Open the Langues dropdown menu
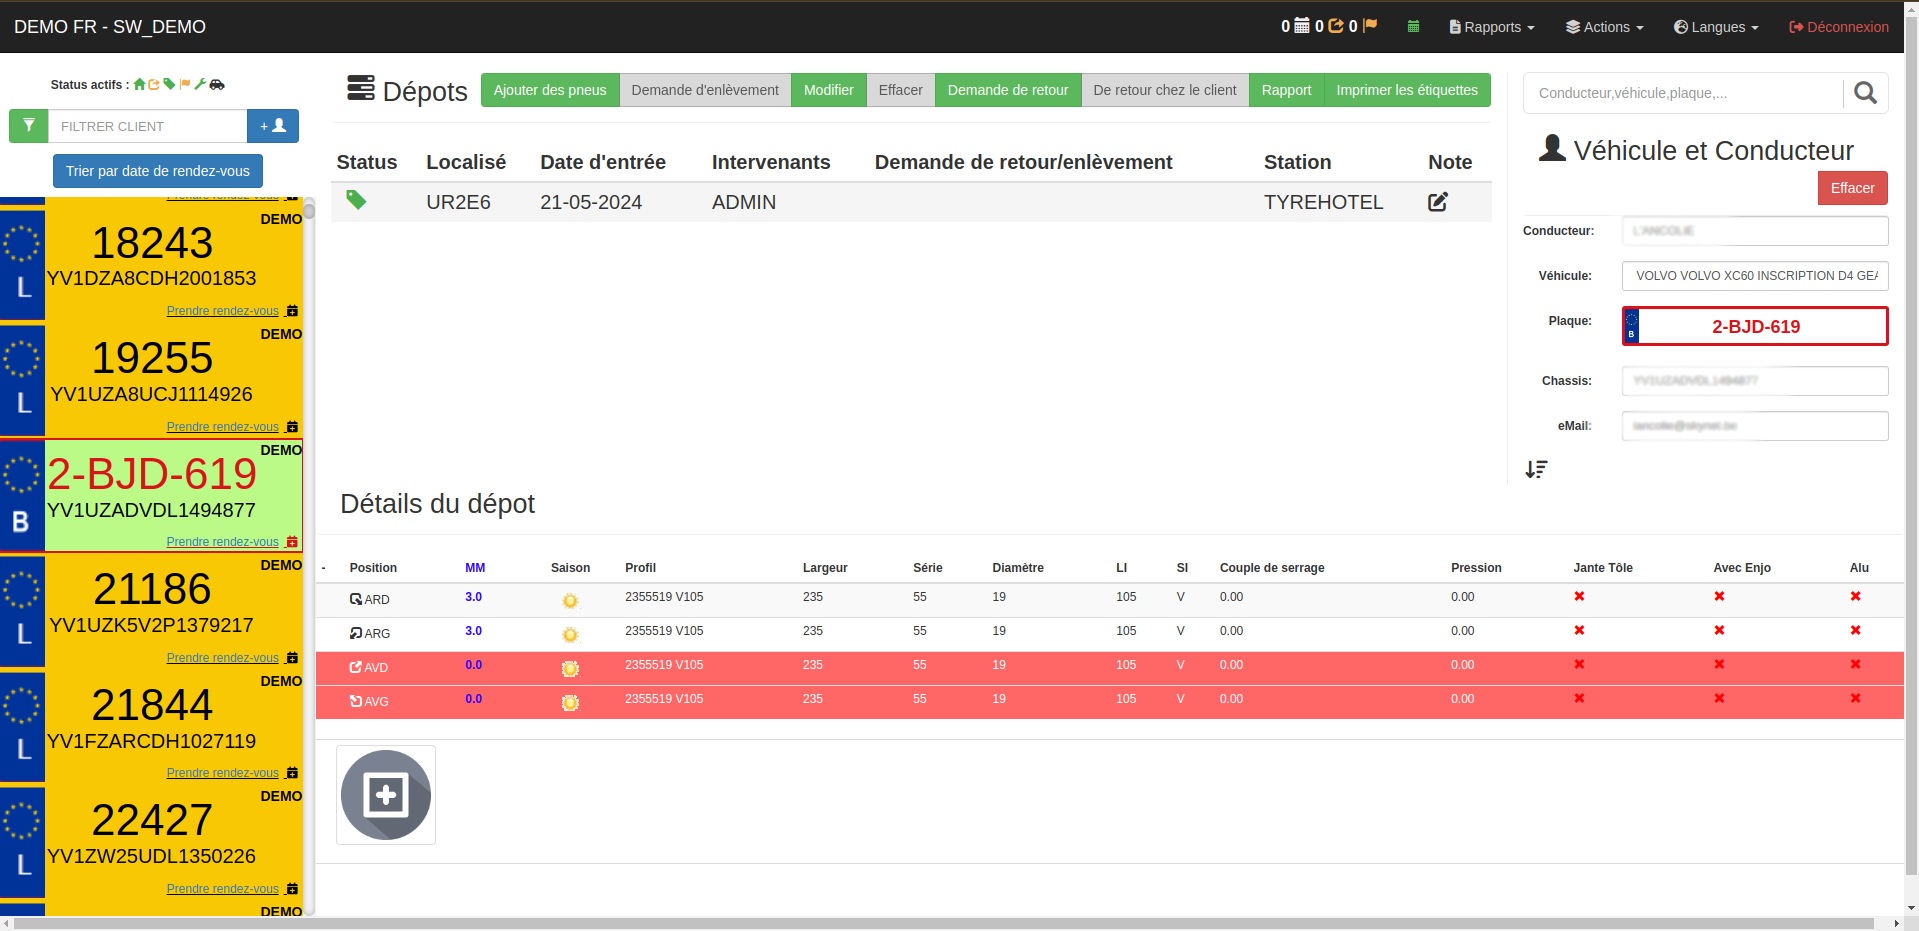Viewport: 1919px width, 931px height. coord(1716,27)
